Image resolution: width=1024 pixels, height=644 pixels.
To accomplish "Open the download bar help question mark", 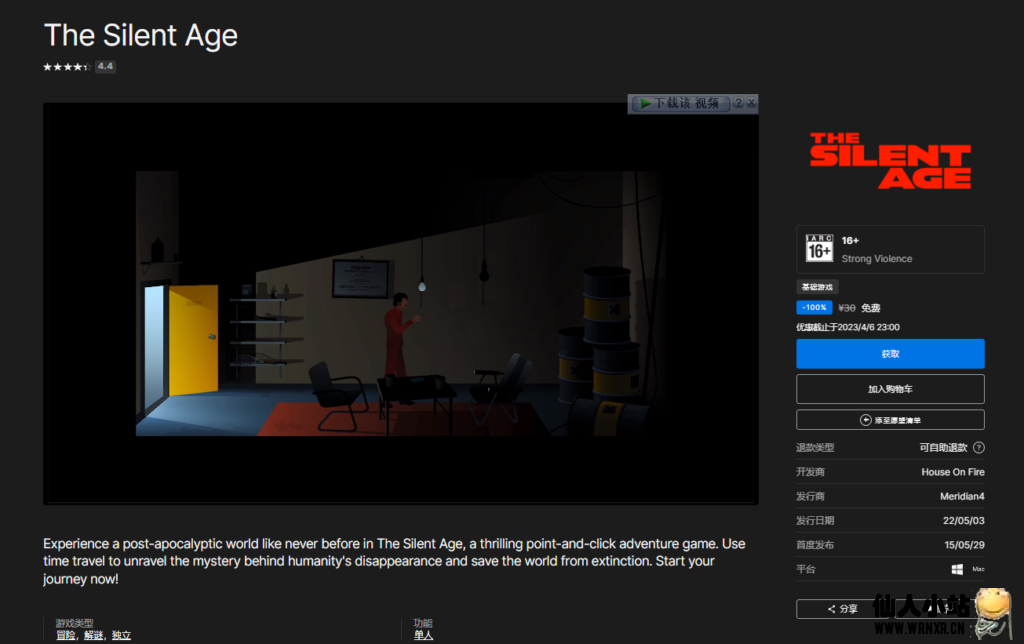I will click(x=738, y=103).
